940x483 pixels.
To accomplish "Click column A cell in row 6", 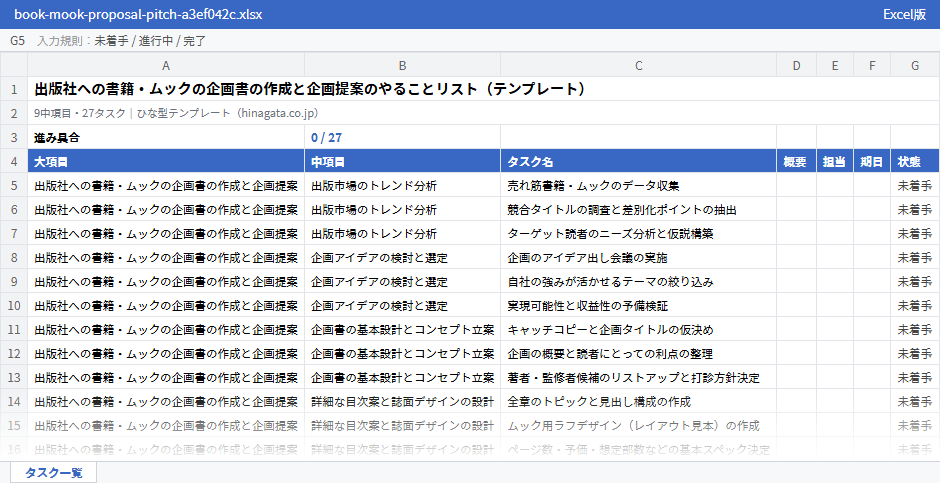I will tap(166, 209).
